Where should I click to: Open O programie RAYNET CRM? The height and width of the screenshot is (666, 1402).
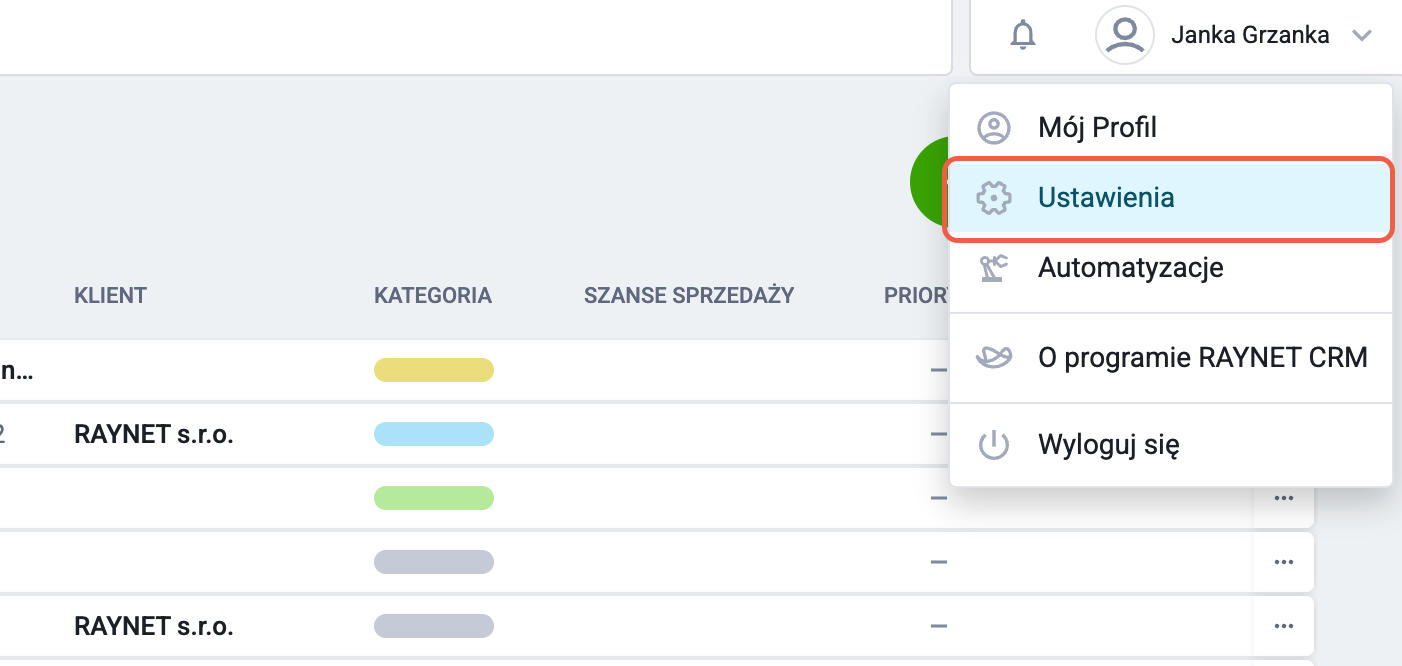[x=1202, y=357]
